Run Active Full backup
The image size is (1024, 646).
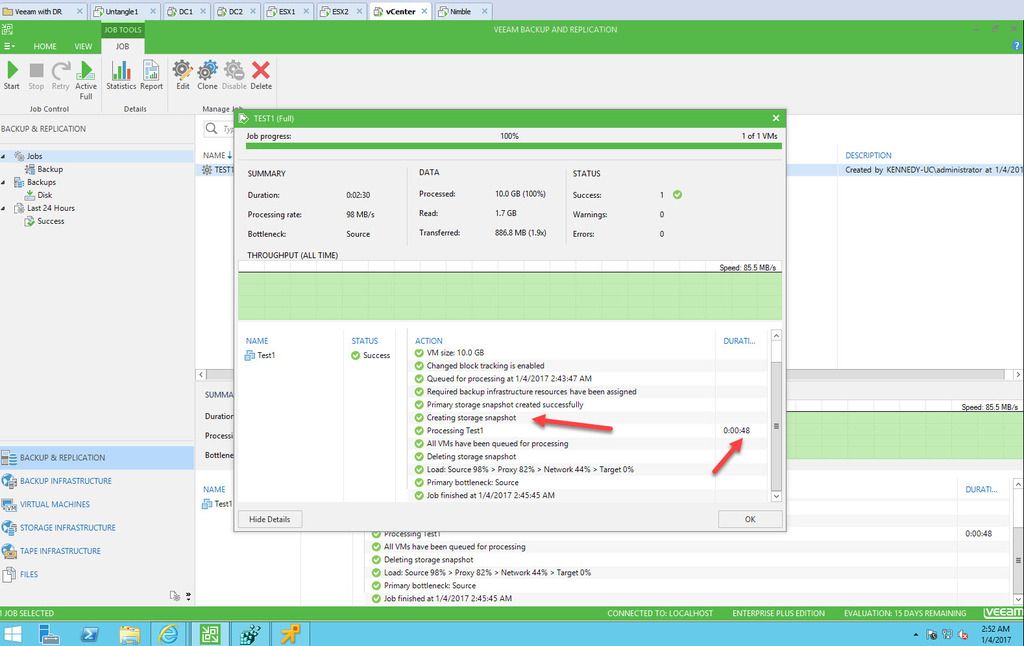[86, 80]
